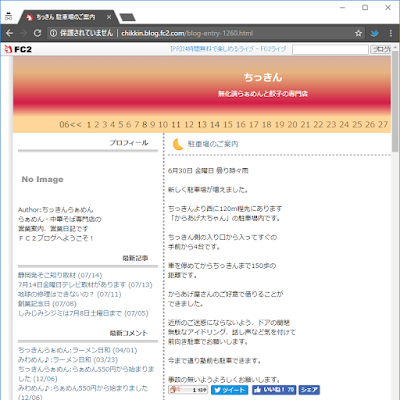Click the FC2 logo in the top bar
This screenshot has height=400, width=400.
(18, 49)
